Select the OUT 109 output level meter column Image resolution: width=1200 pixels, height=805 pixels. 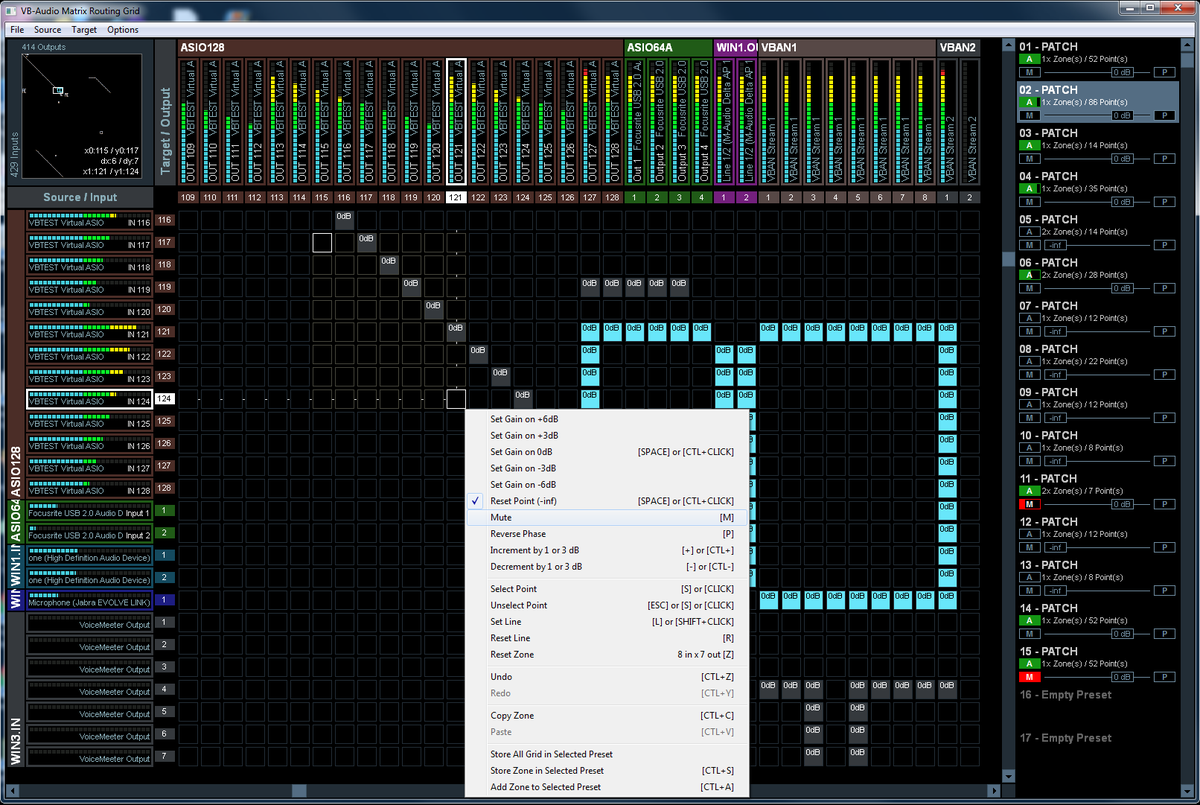(188, 121)
